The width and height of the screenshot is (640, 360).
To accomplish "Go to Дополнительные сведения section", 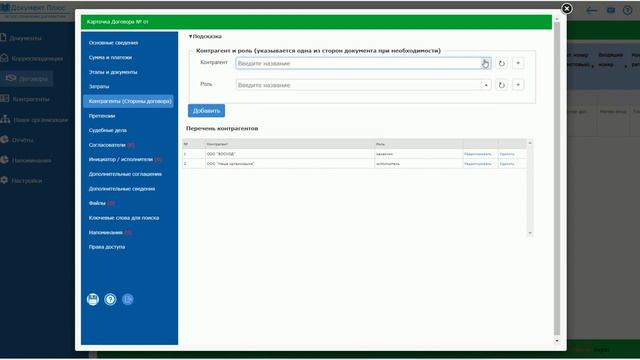I will click(x=122, y=189).
